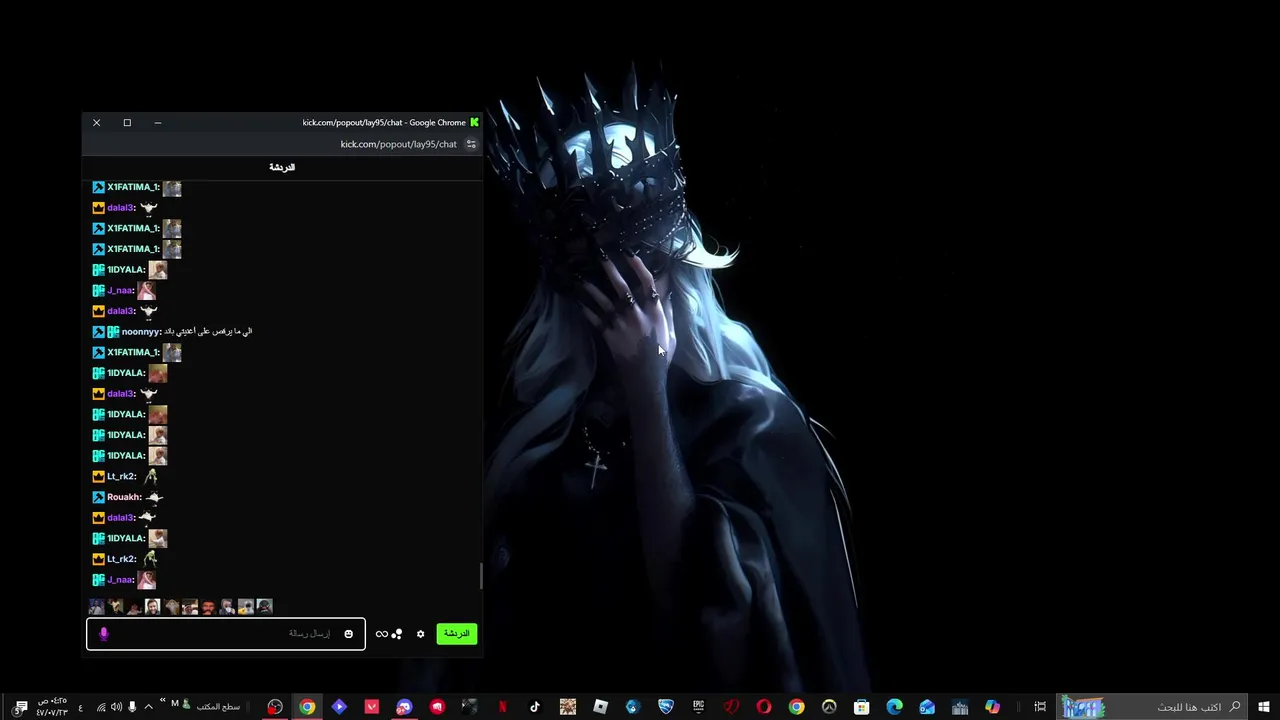
Task: Pick the white-framed smiling man quick emote
Action: (x=152, y=607)
